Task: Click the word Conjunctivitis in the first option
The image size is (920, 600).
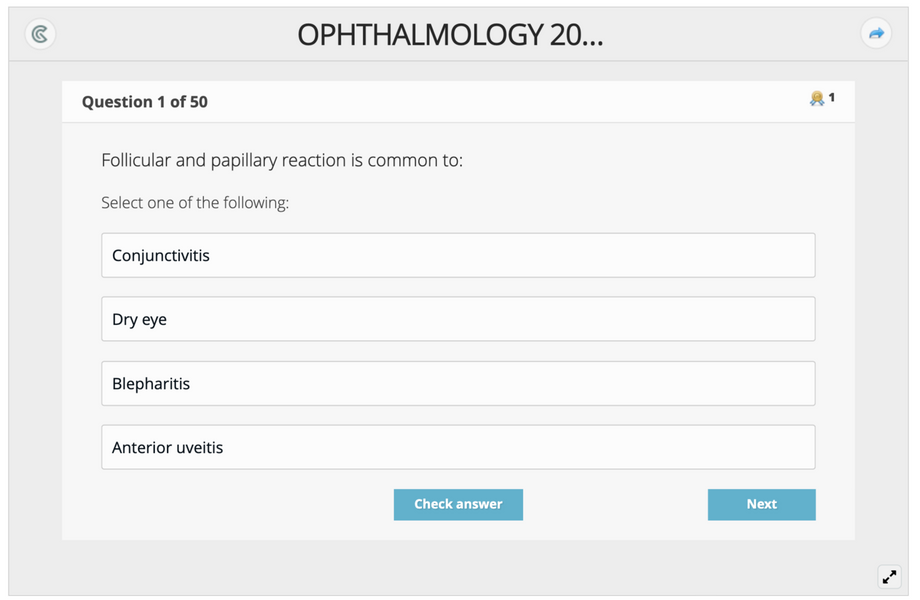Action: [161, 256]
